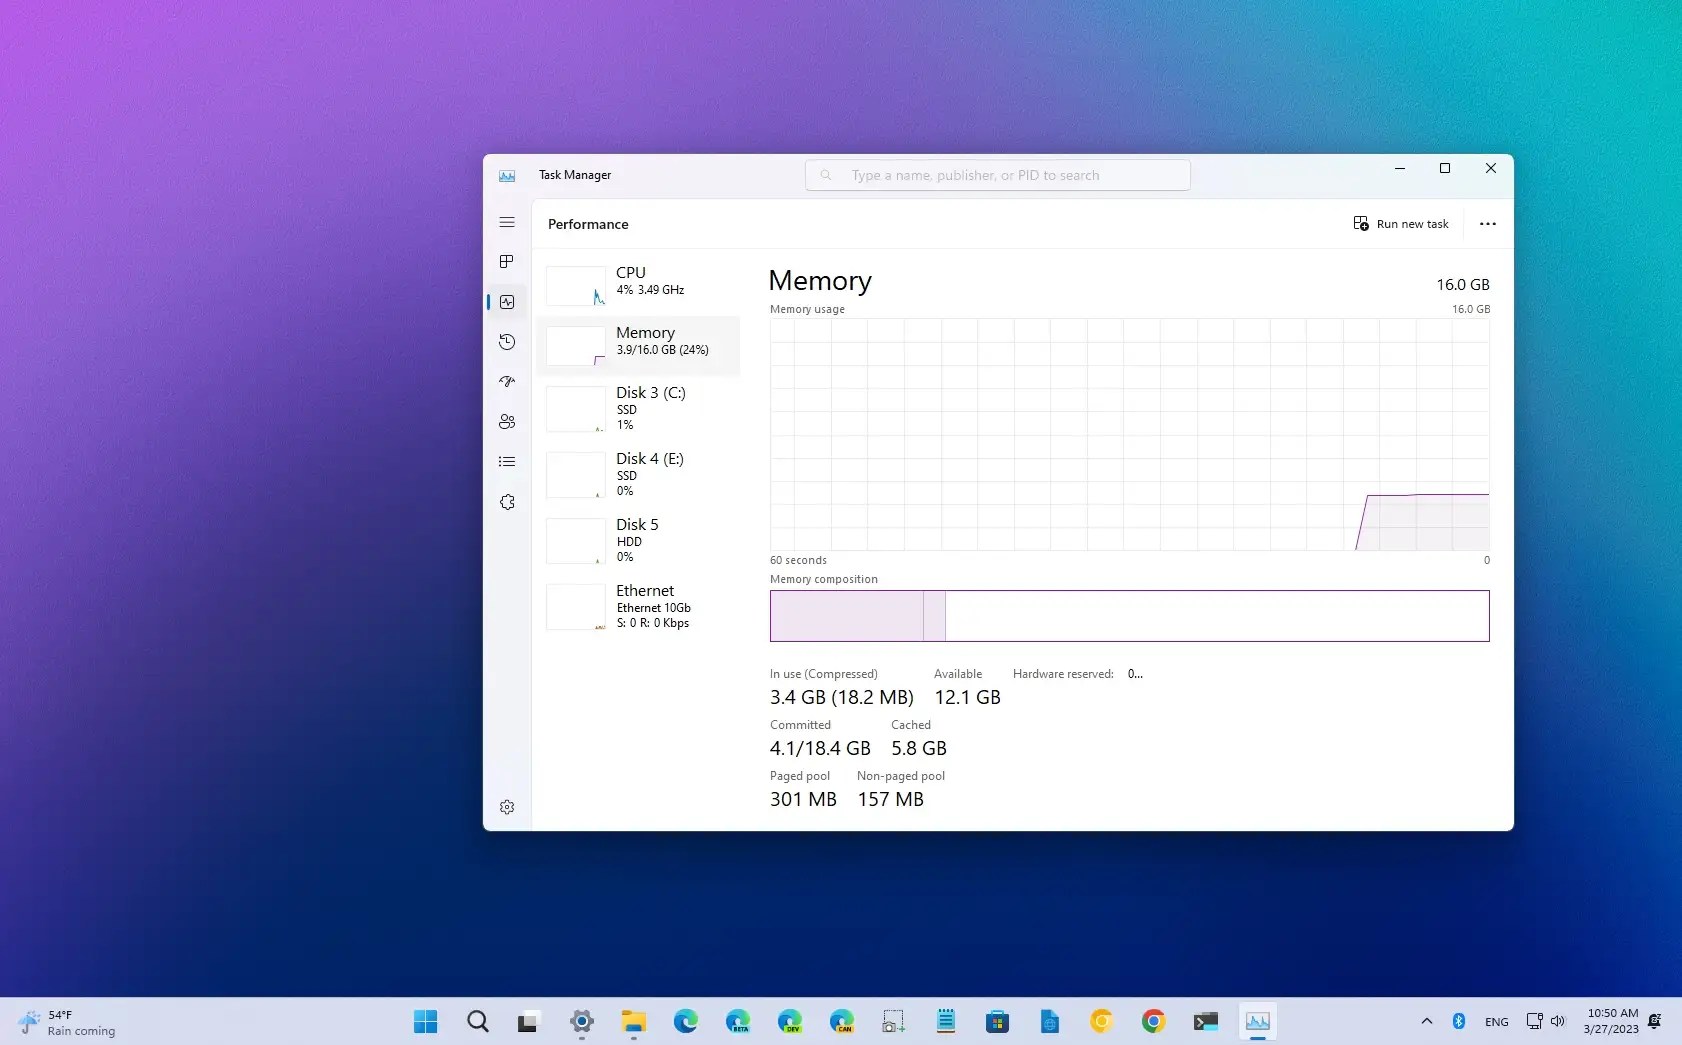This screenshot has width=1682, height=1045.
Task: Open the three-dots more options menu
Action: click(1487, 223)
